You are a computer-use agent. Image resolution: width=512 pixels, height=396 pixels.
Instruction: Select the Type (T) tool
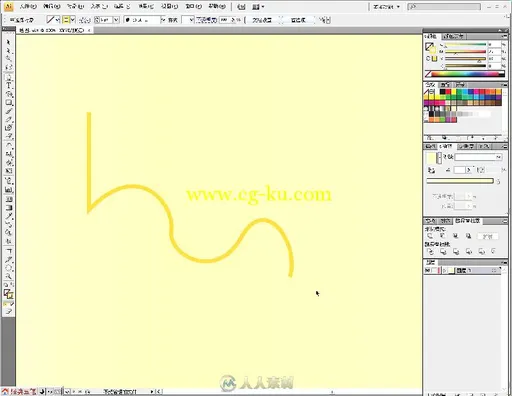click(x=8, y=85)
